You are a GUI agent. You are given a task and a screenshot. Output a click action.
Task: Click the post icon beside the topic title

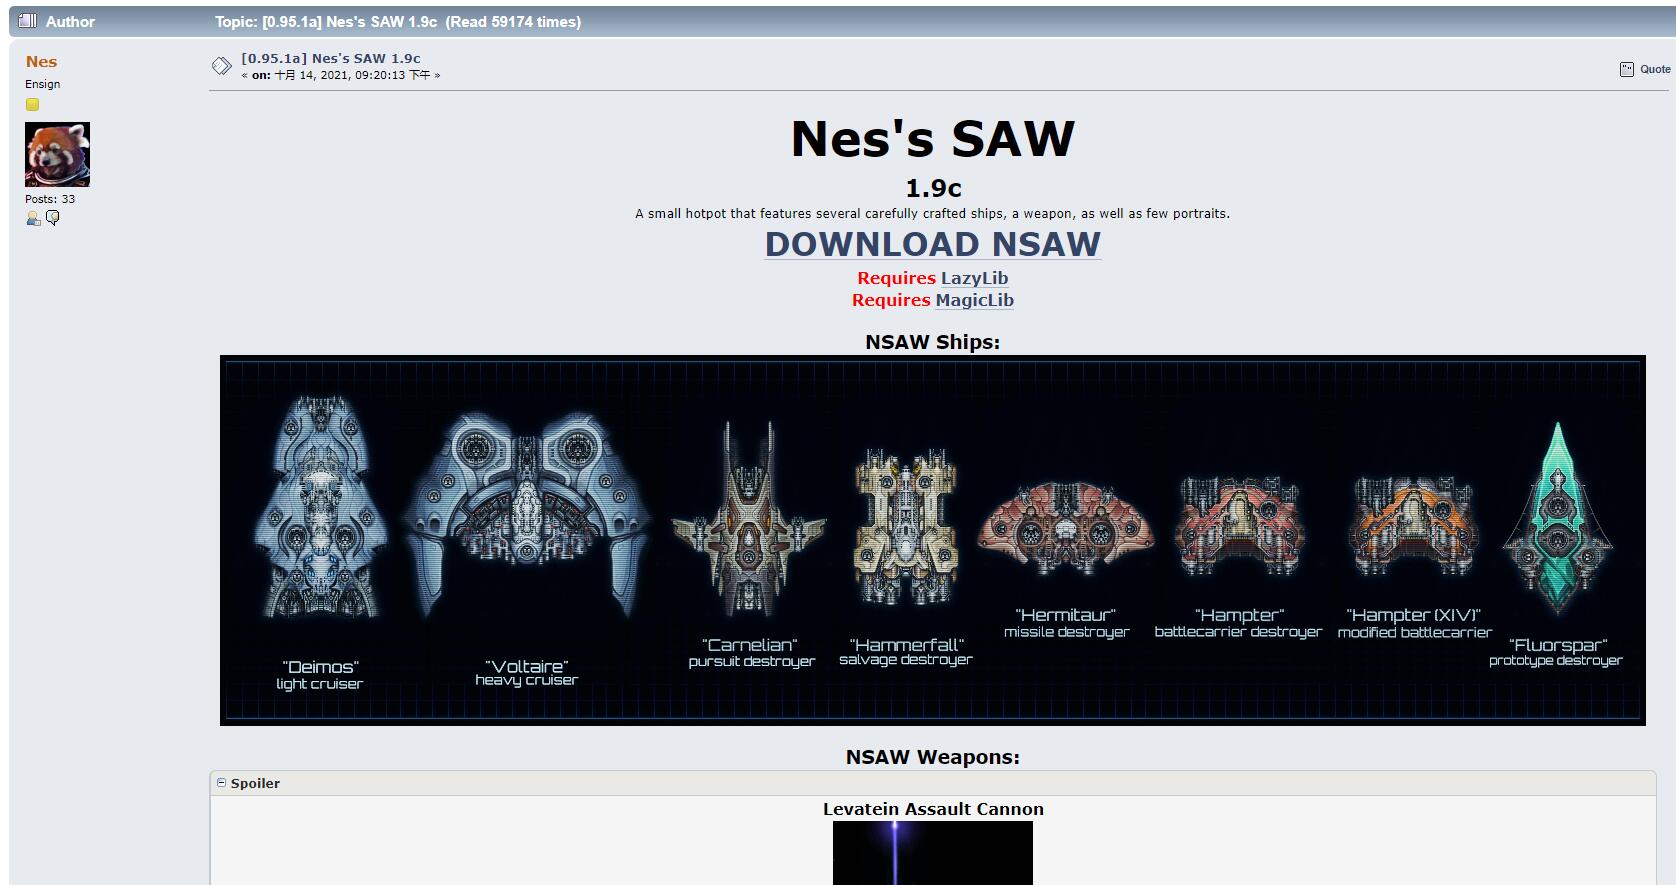[221, 66]
